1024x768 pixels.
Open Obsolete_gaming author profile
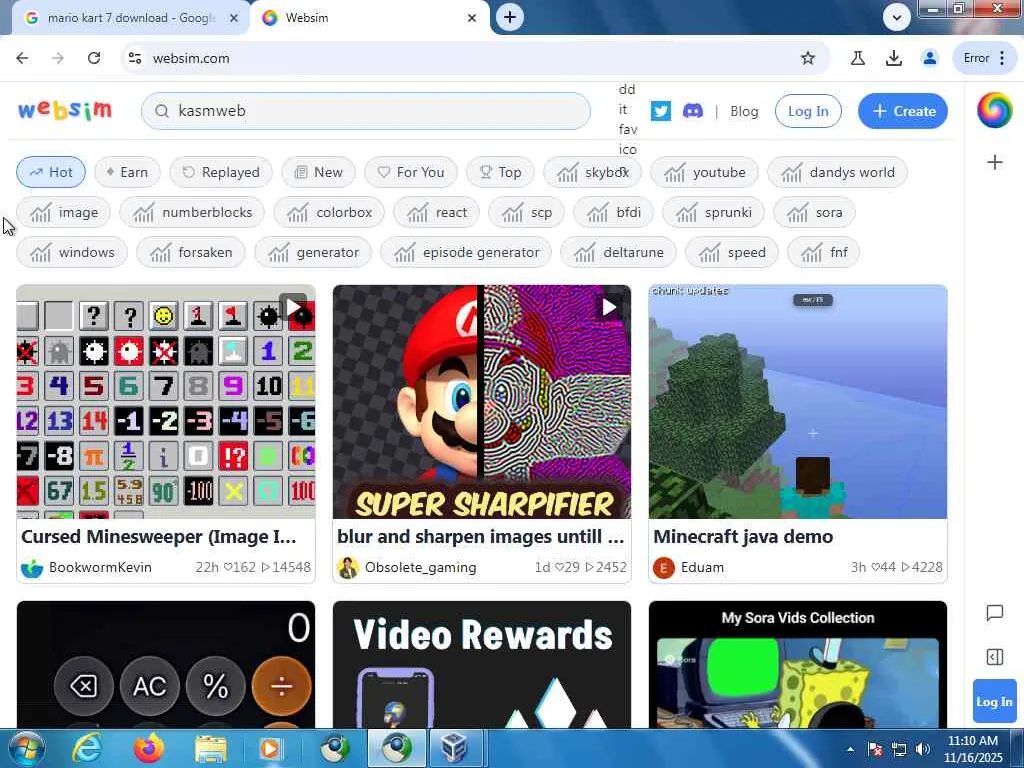point(407,568)
